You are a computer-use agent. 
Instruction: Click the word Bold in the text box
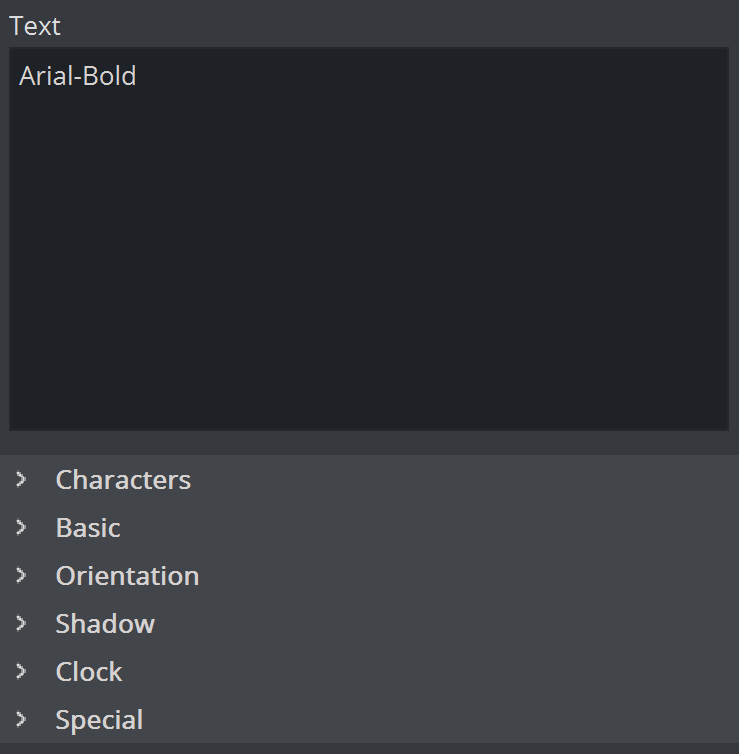coord(109,76)
